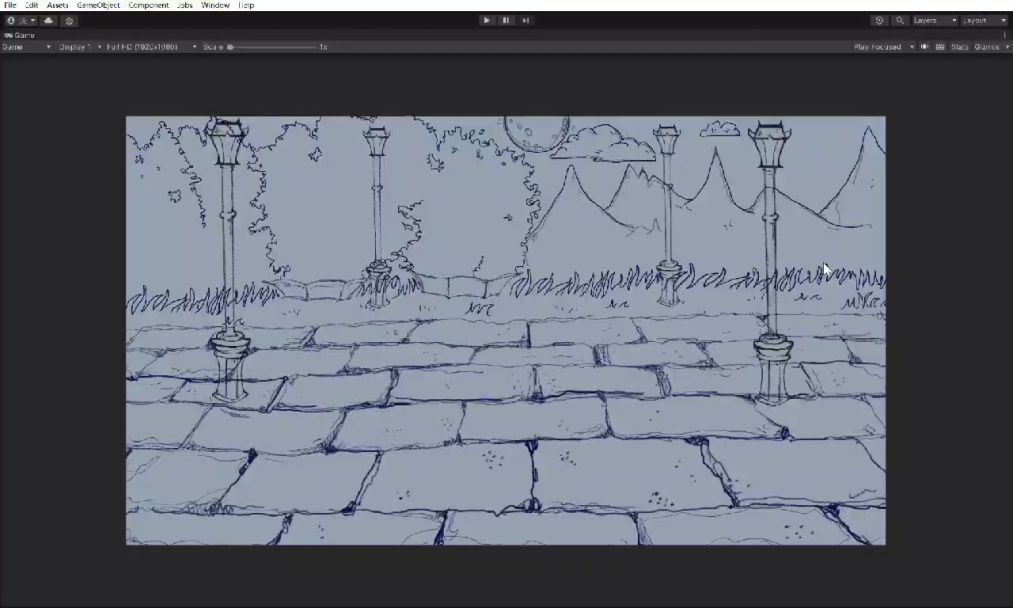Open the cloud services icon
Image resolution: width=1013 pixels, height=608 pixels.
click(48, 20)
